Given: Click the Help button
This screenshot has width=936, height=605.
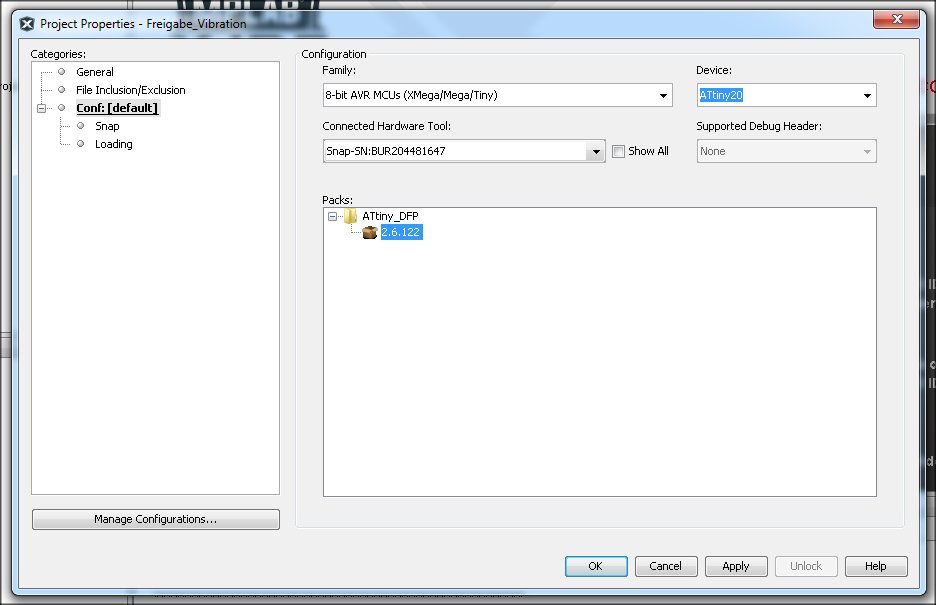Looking at the screenshot, I should pyautogui.click(x=876, y=566).
